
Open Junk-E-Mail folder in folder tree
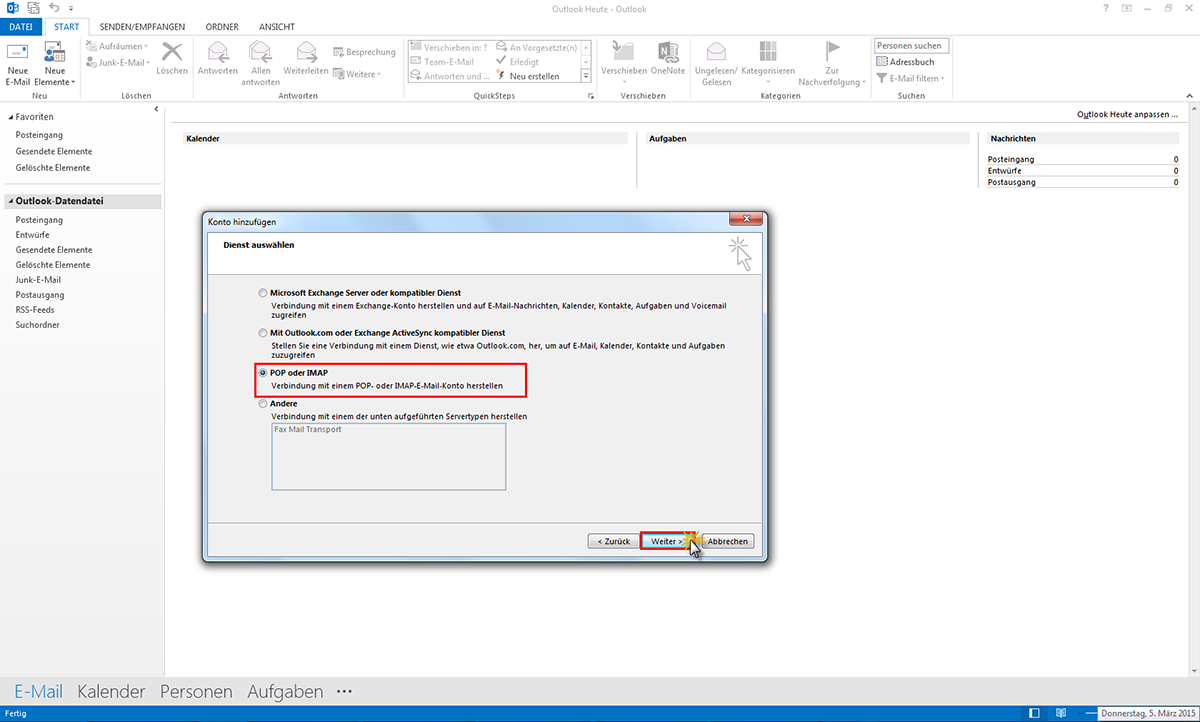[38, 280]
